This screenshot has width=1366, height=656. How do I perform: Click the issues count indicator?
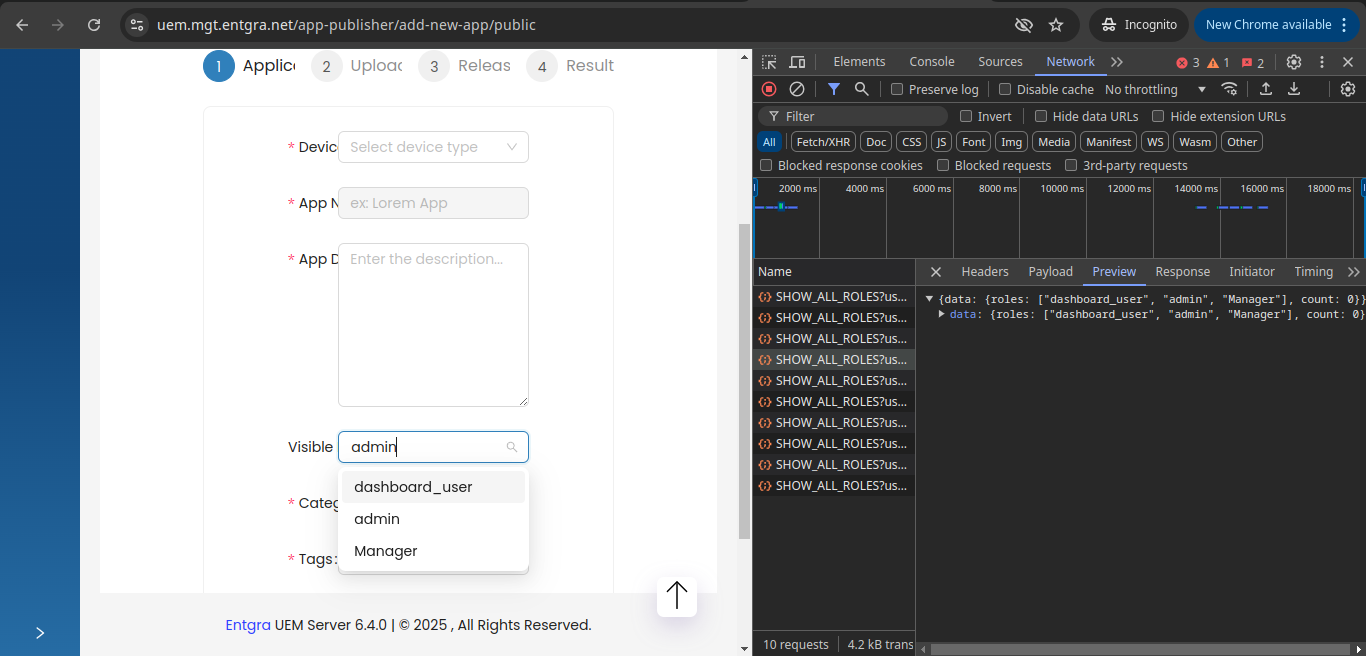coord(1252,62)
